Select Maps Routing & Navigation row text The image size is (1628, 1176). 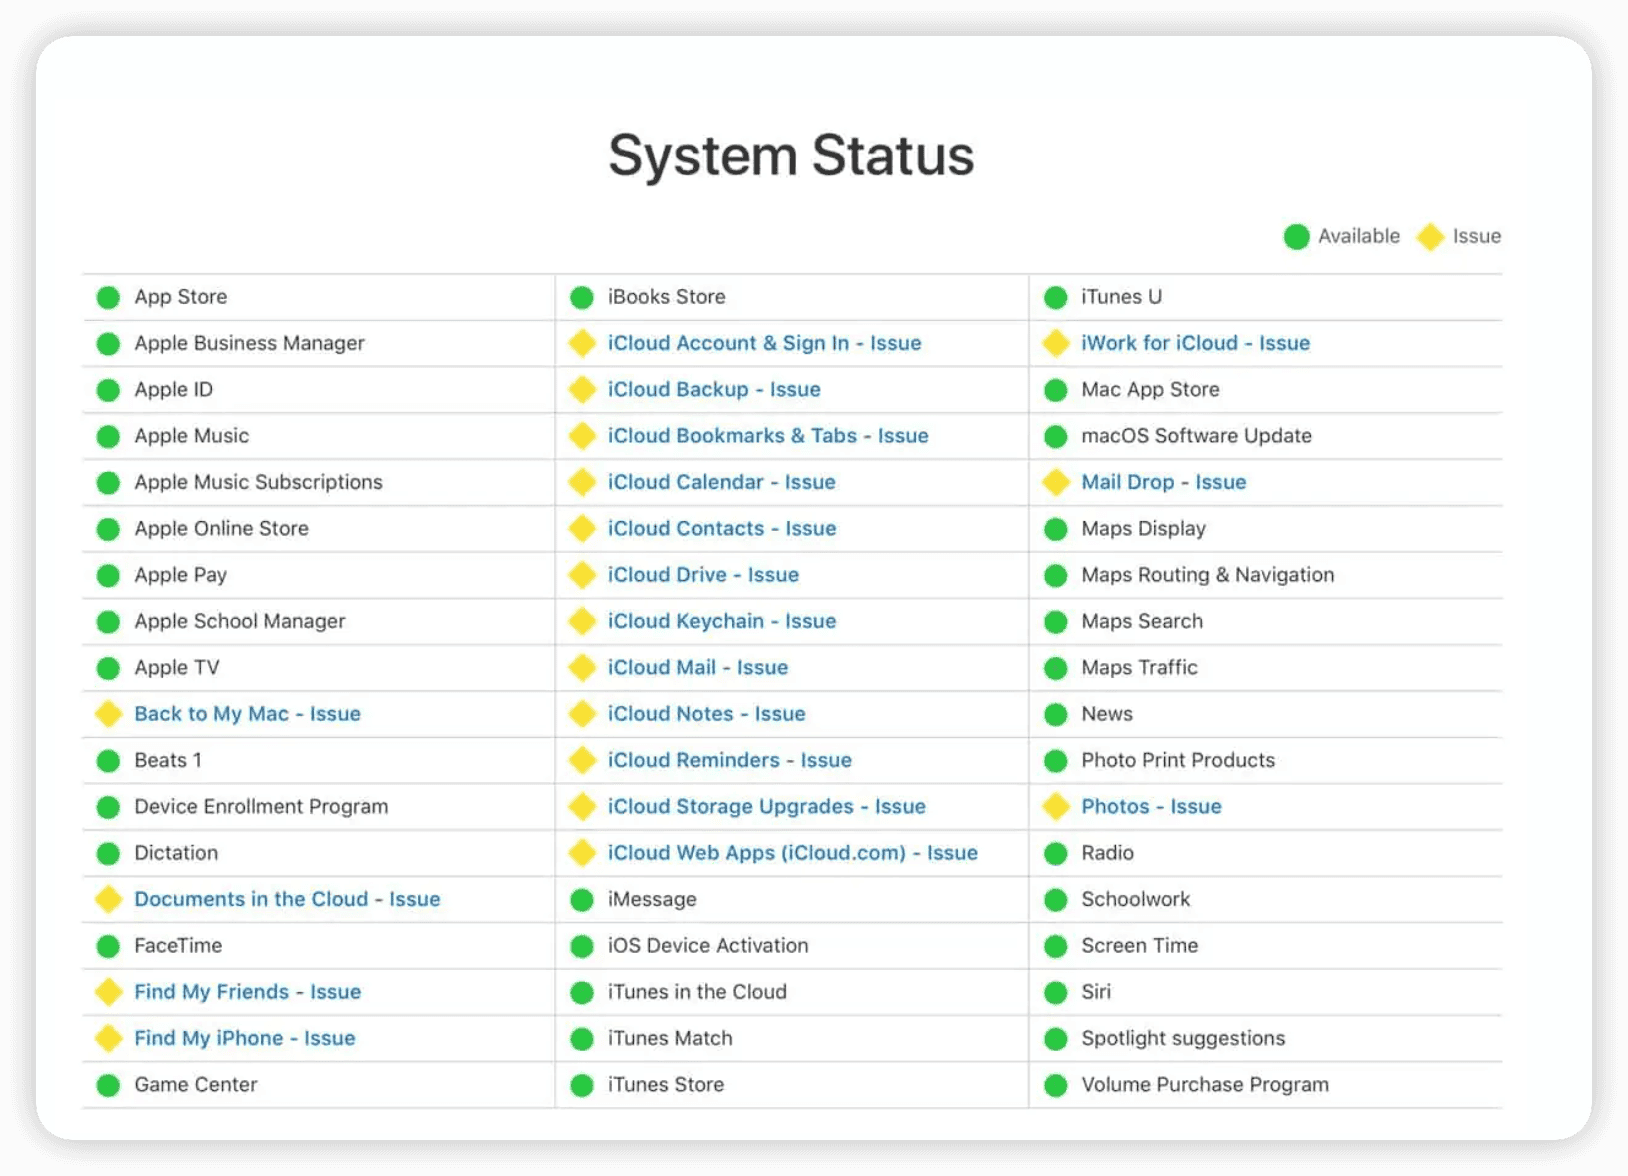(x=1207, y=575)
